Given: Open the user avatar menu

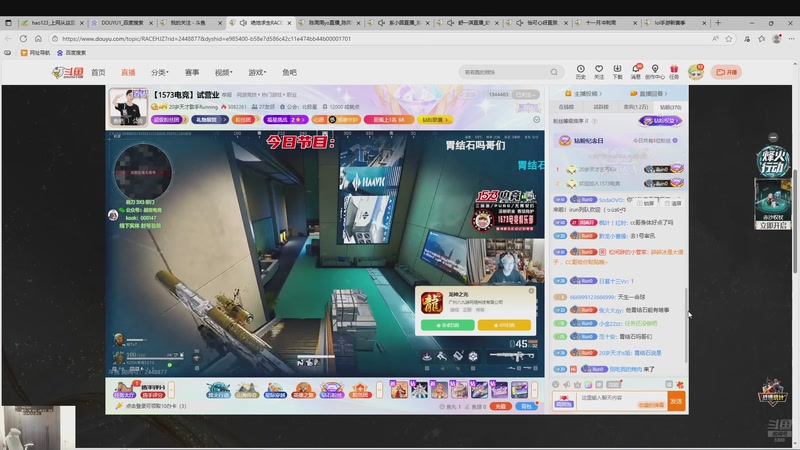Looking at the screenshot, I should click(696, 72).
